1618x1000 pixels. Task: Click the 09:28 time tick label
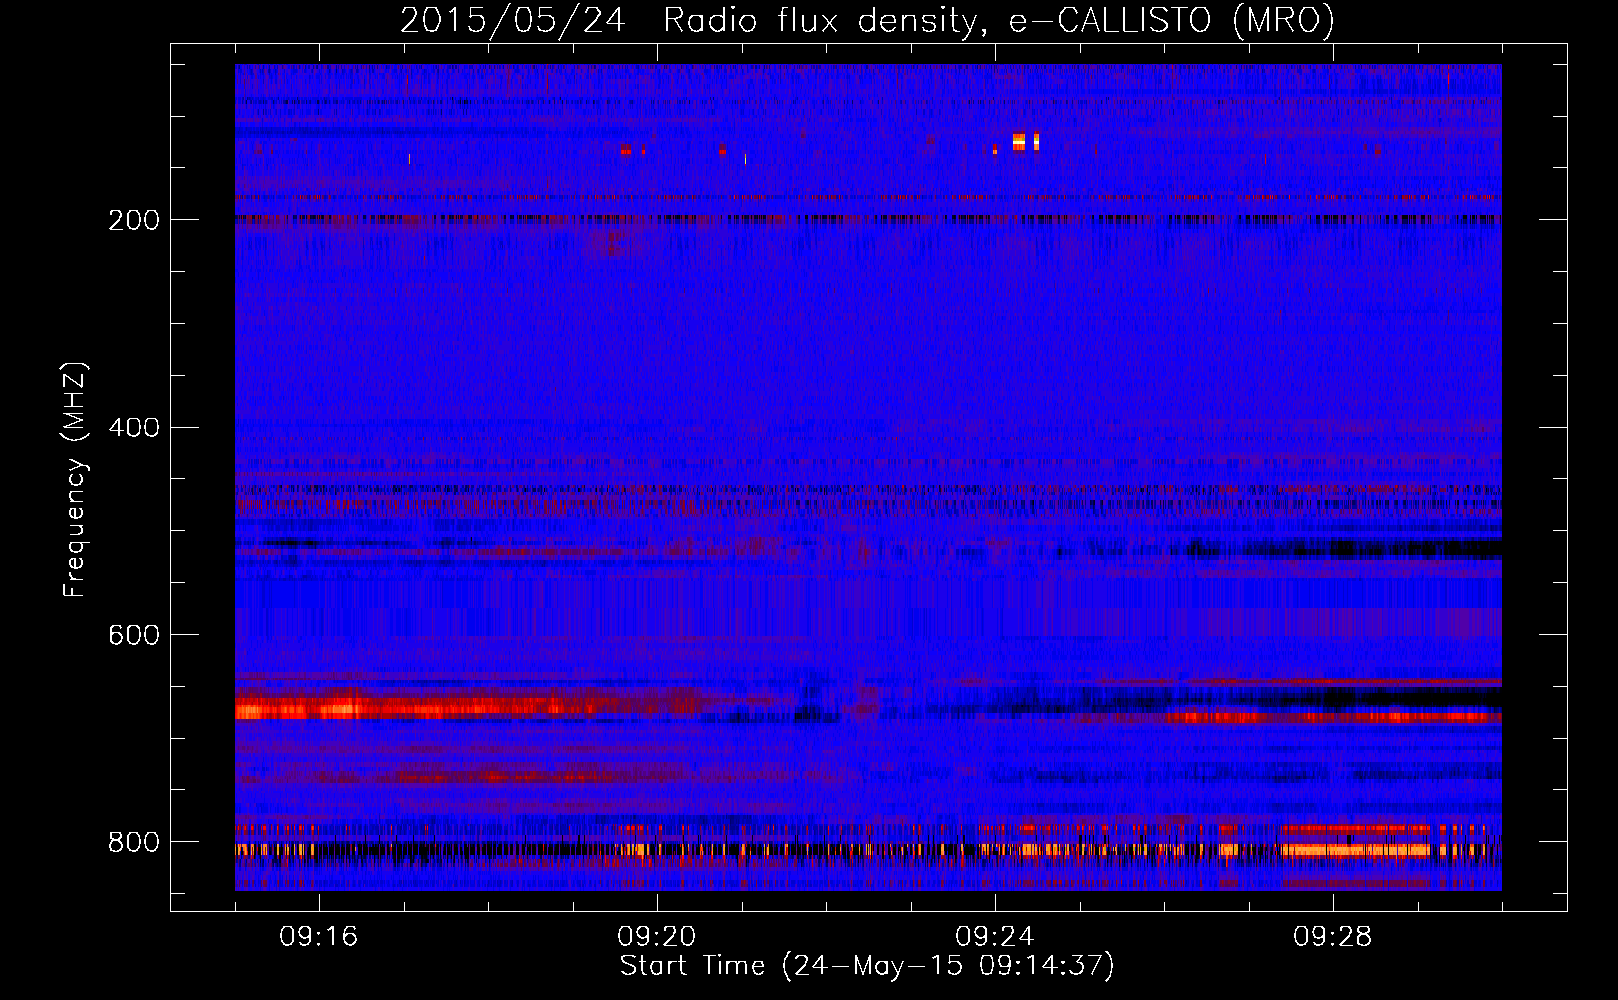click(1333, 937)
